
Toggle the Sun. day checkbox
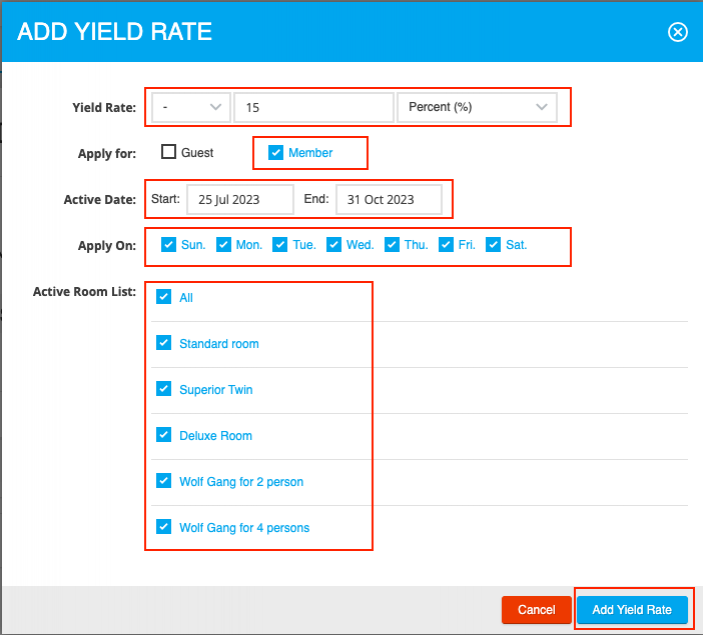click(169, 245)
